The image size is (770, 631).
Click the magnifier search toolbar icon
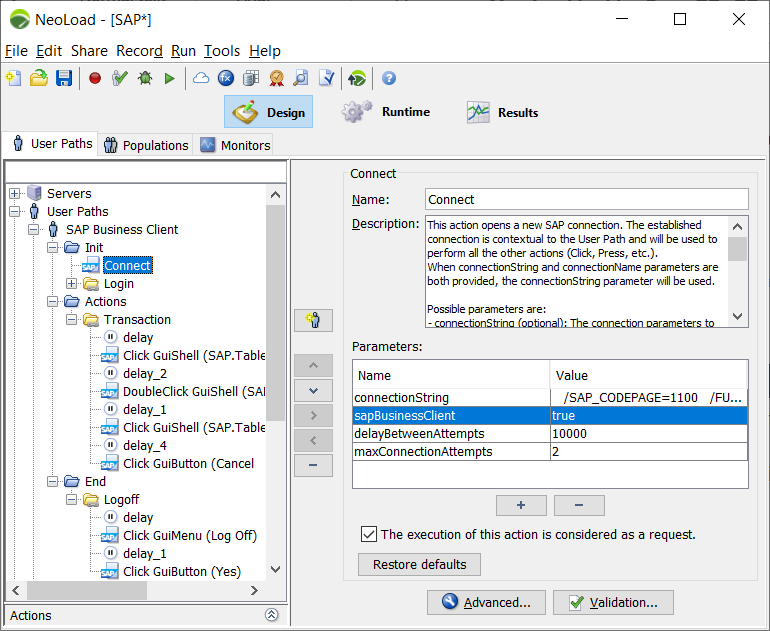pos(301,78)
